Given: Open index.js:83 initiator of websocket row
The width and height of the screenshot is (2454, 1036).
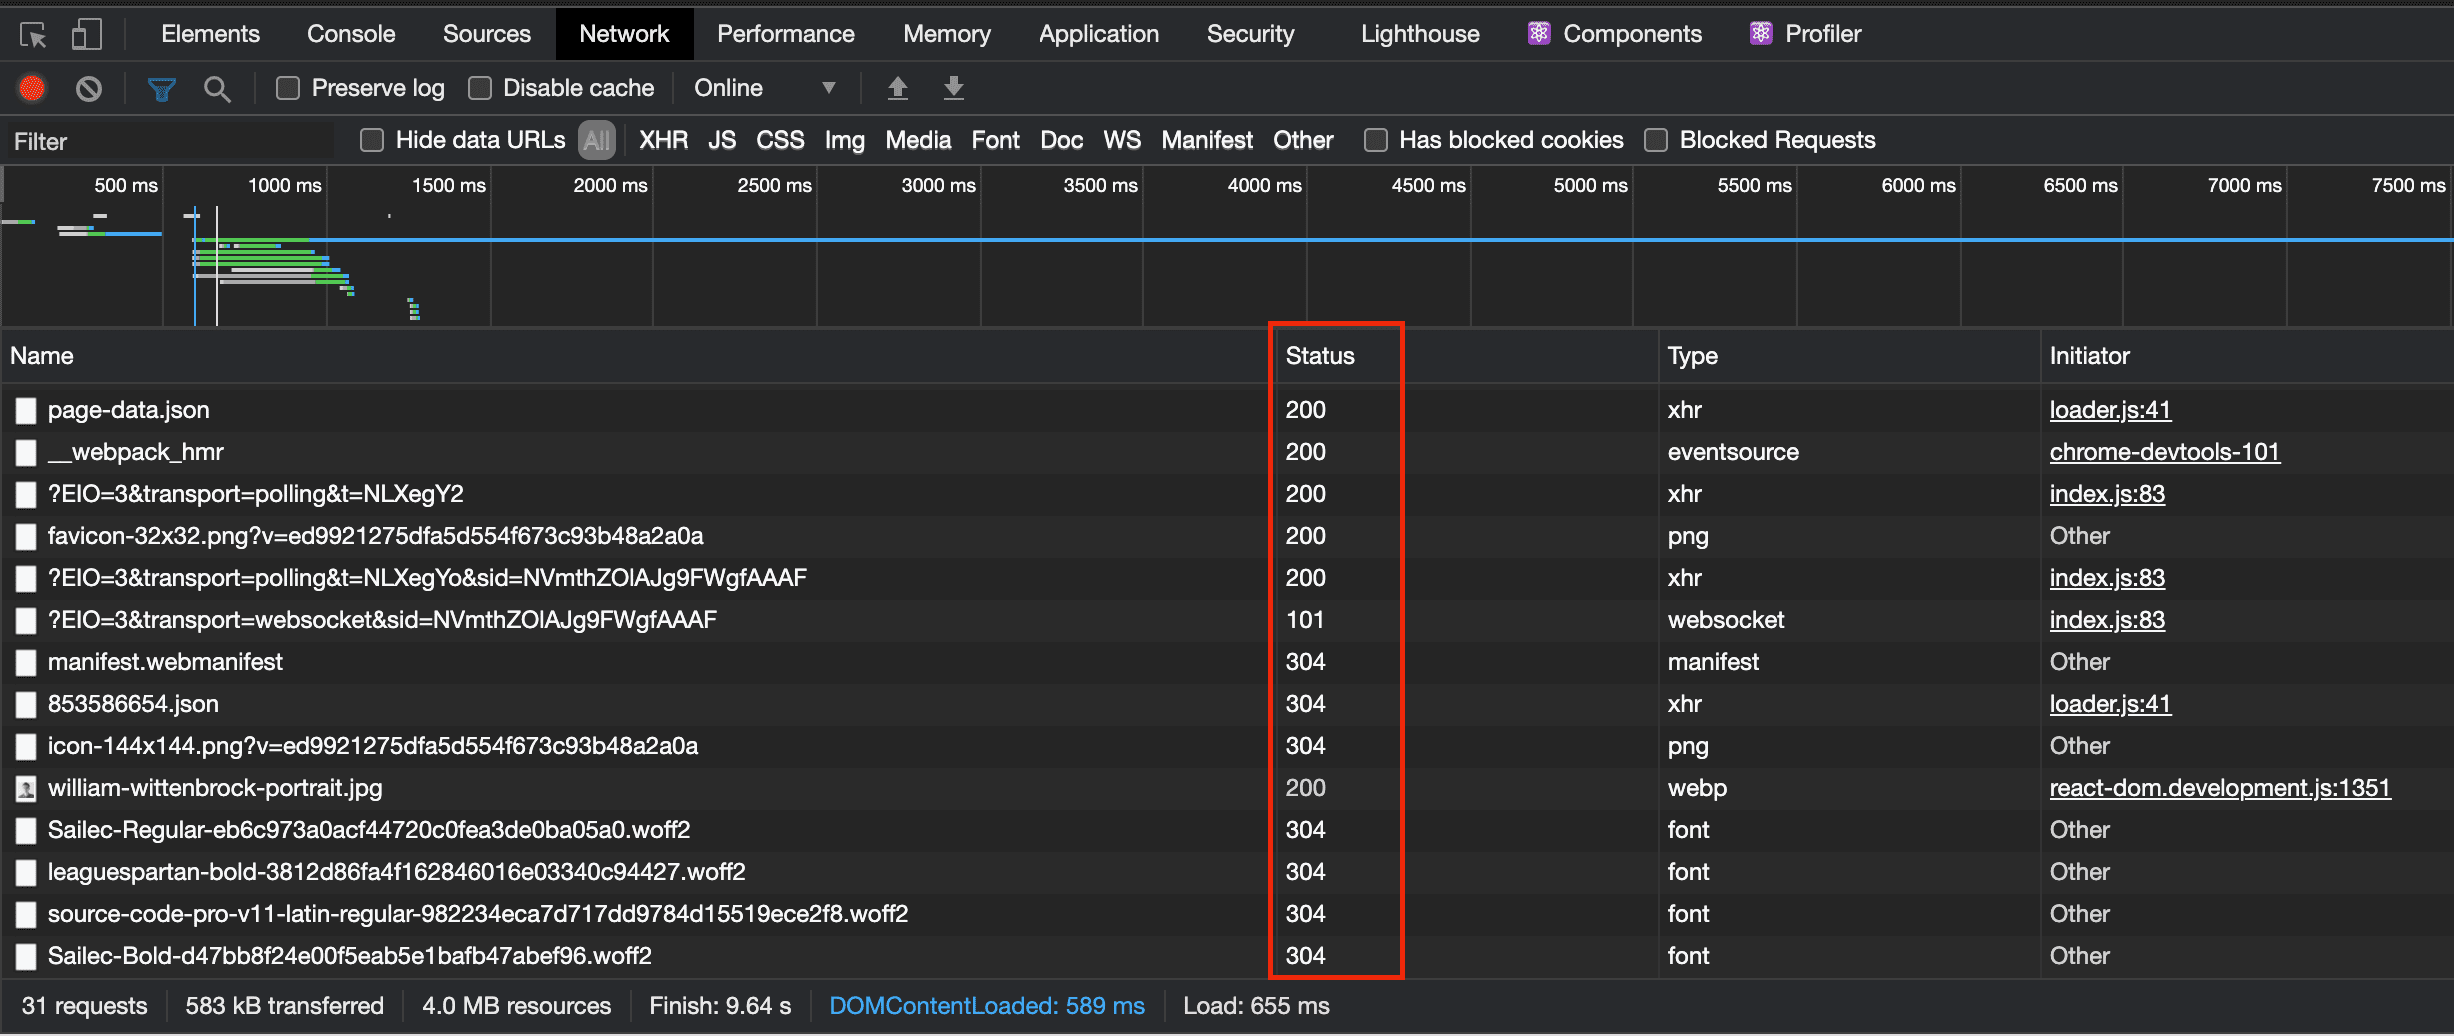Looking at the screenshot, I should [x=2107, y=621].
